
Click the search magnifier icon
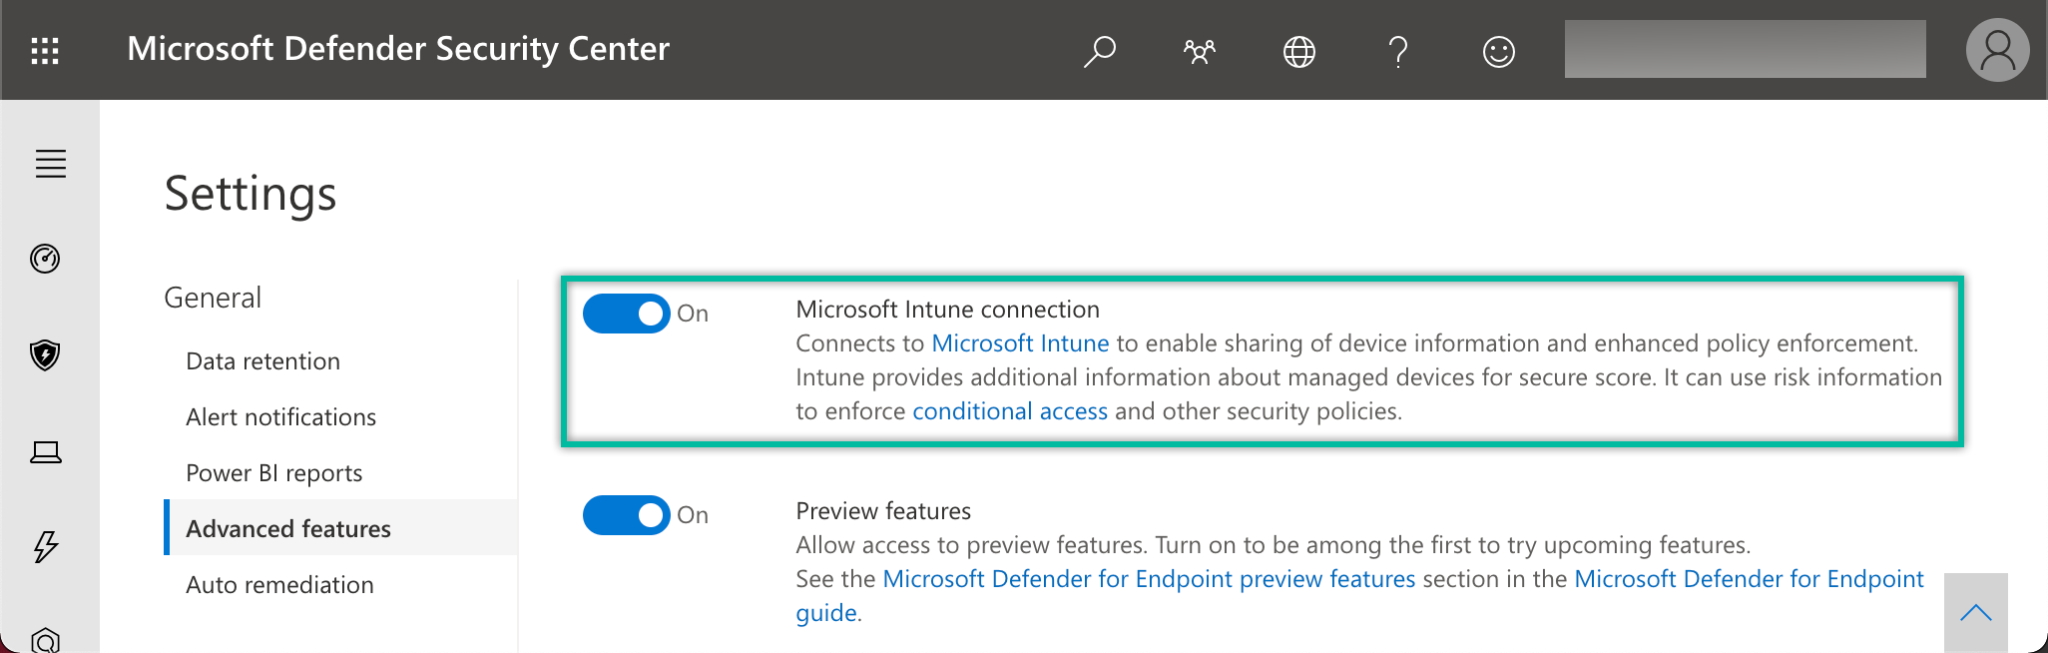click(x=1099, y=50)
